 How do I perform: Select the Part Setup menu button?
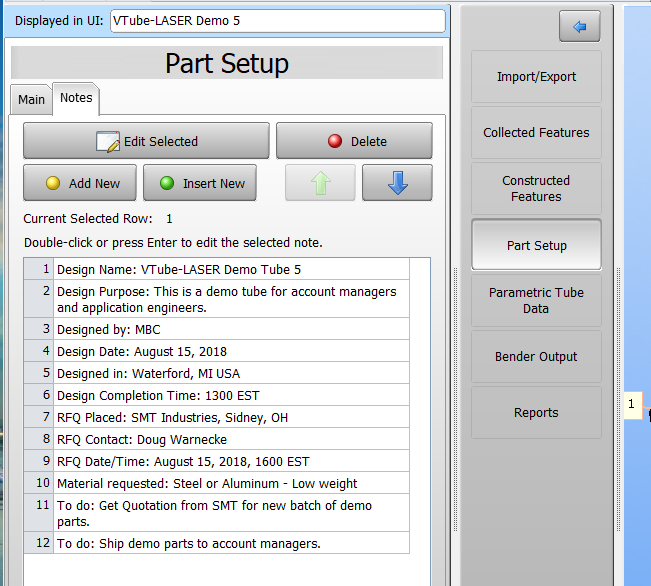536,245
